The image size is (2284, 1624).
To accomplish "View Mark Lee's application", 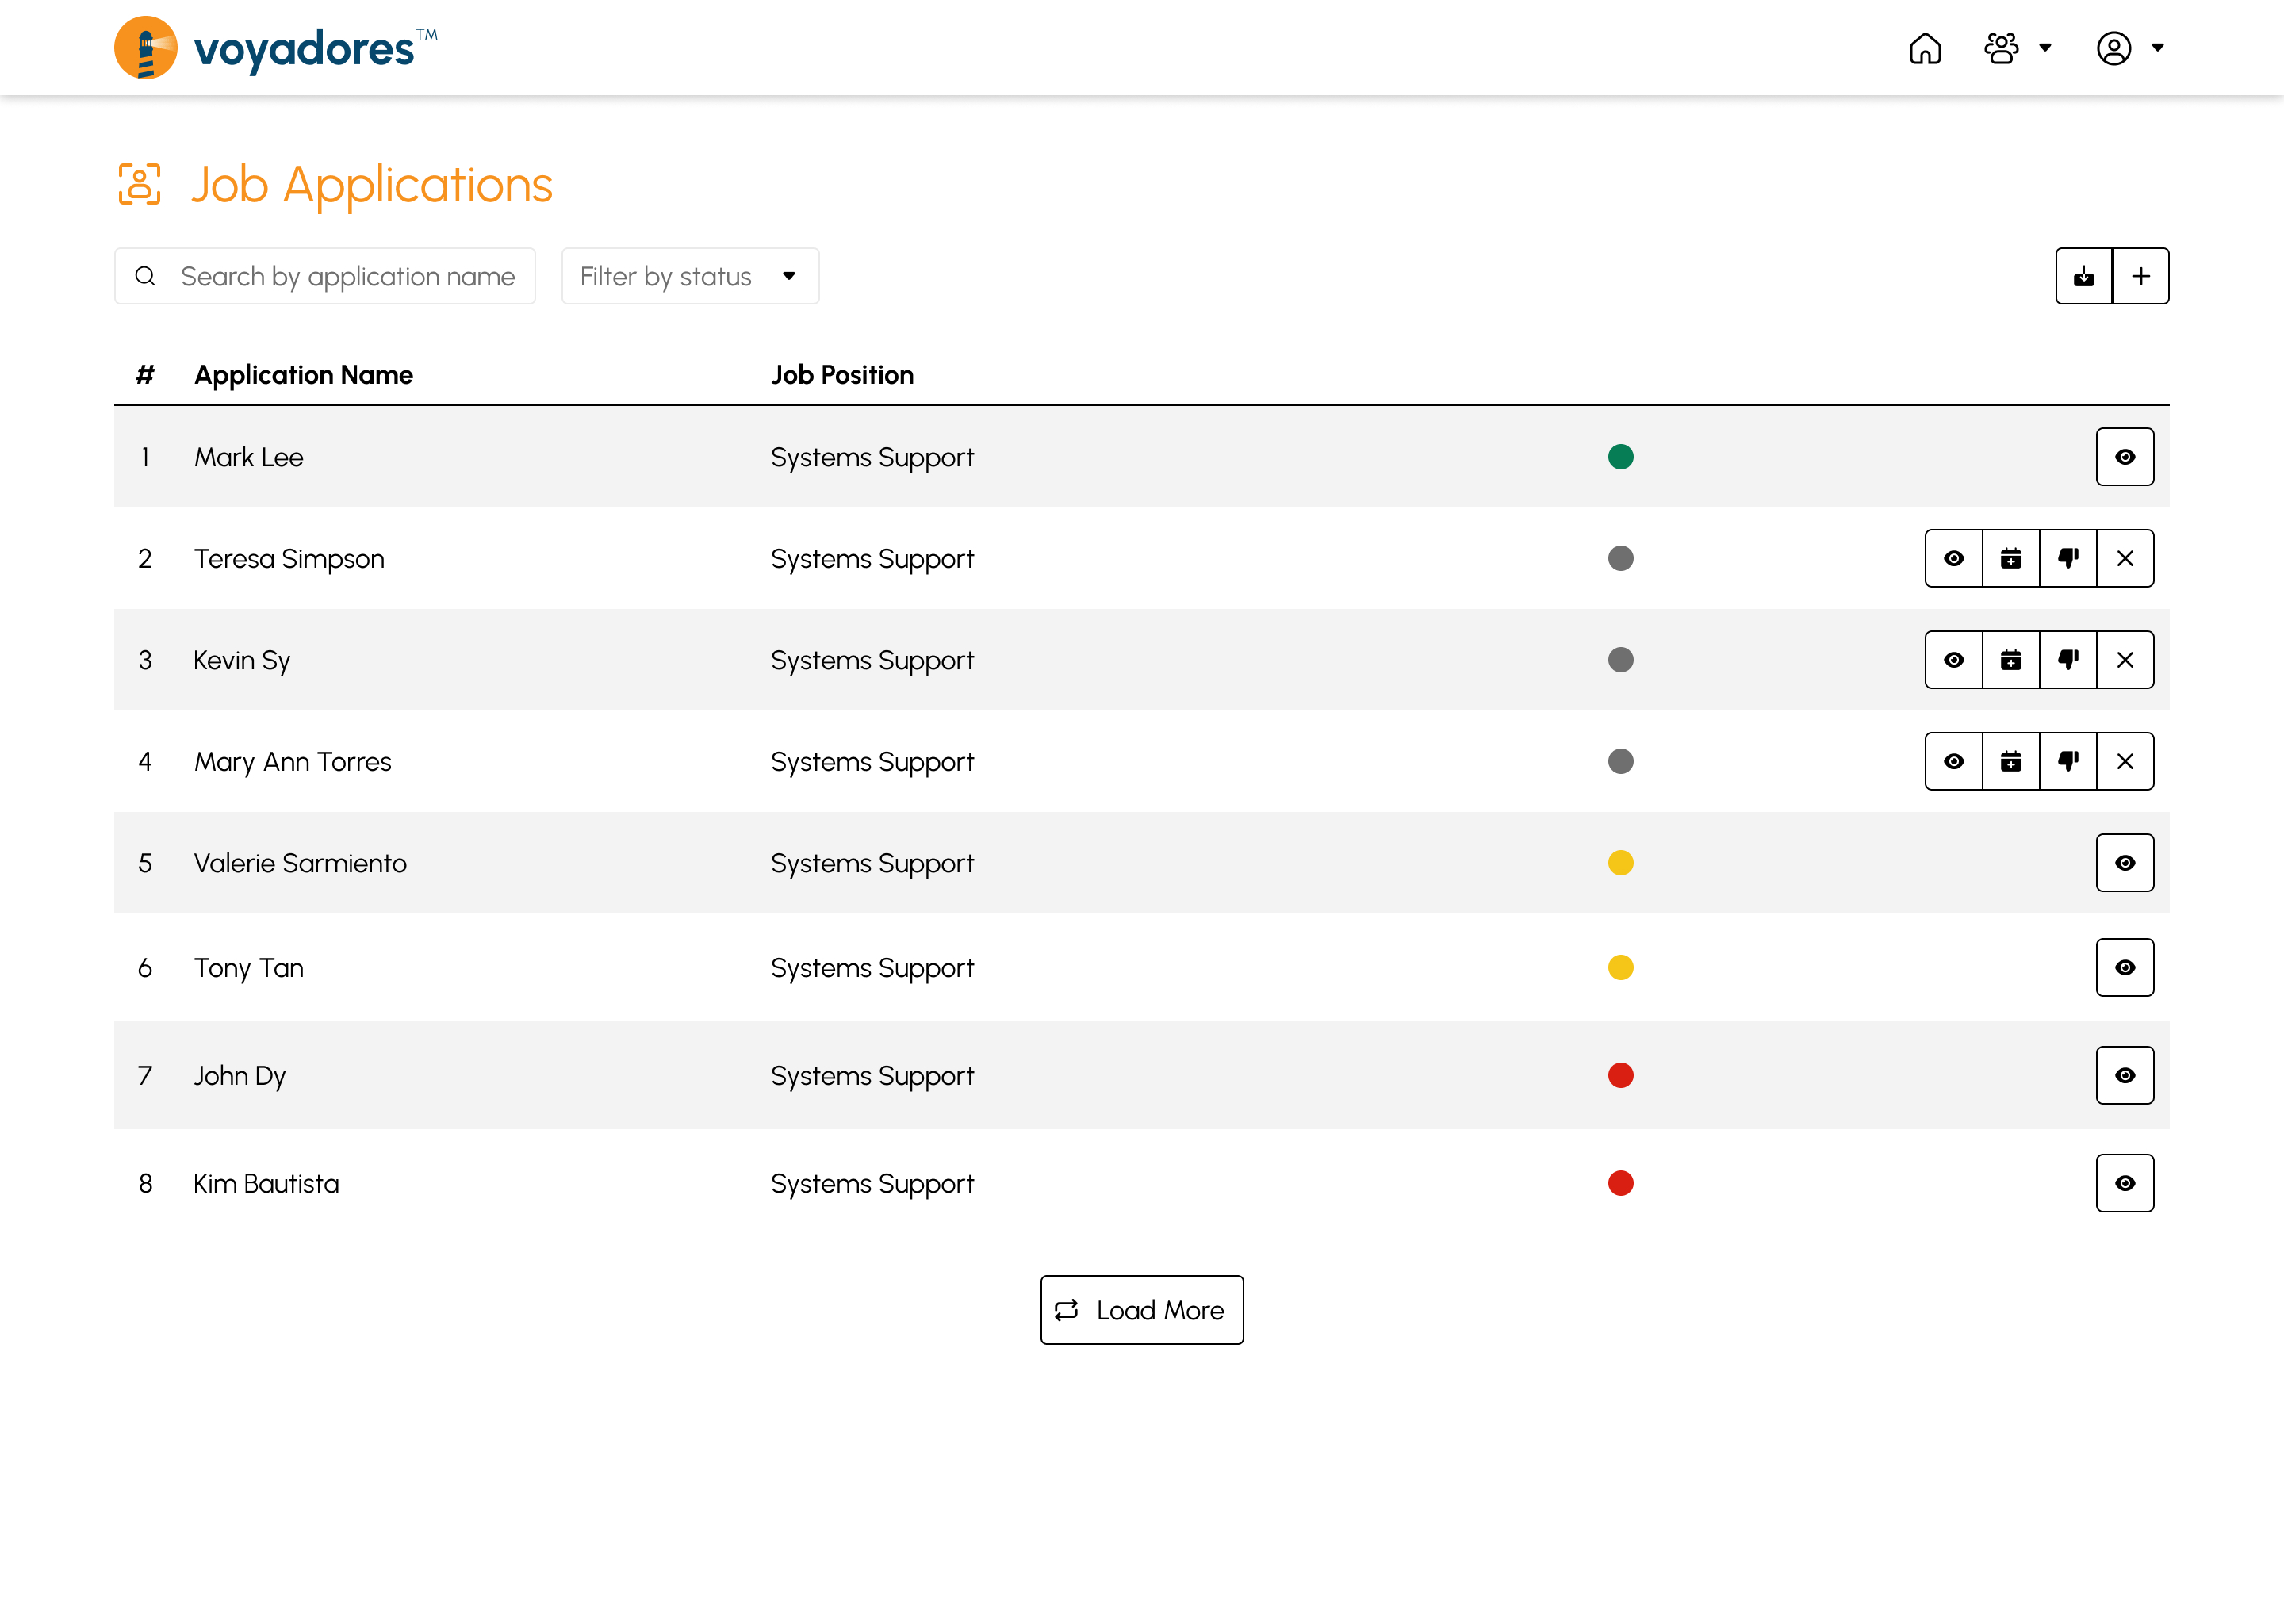I will [2125, 457].
